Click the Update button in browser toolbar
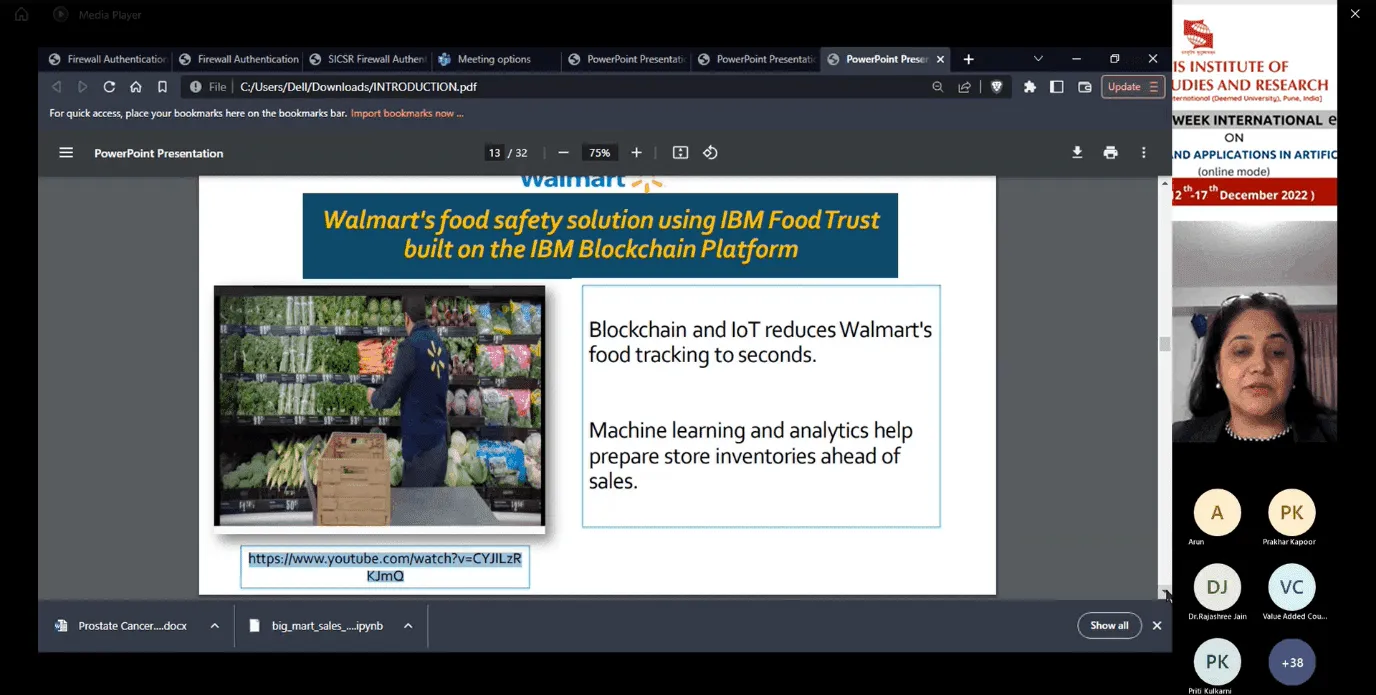The width and height of the screenshot is (1376, 695). (x=1133, y=87)
